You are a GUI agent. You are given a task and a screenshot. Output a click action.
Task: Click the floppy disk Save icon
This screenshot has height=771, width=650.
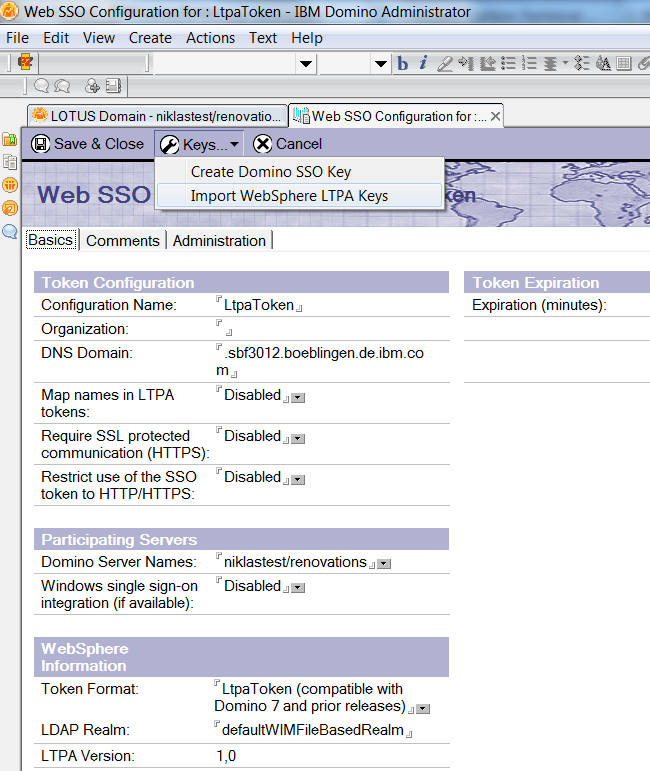click(40, 144)
